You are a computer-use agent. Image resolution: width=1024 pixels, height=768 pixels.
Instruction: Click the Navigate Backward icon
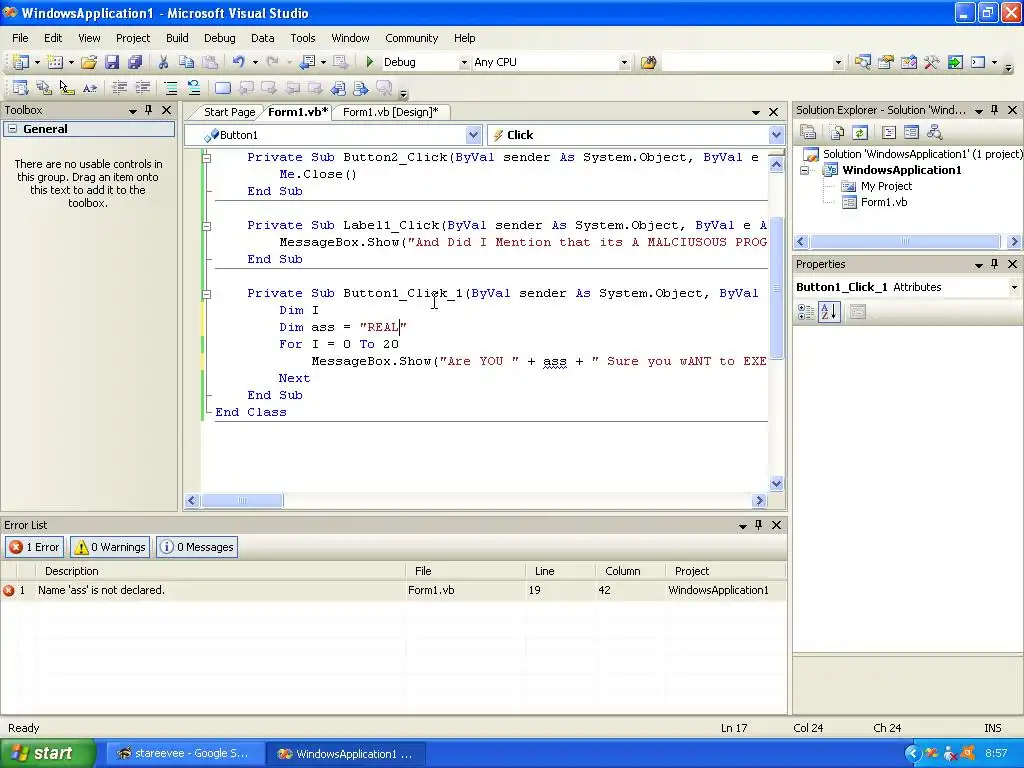click(x=307, y=62)
